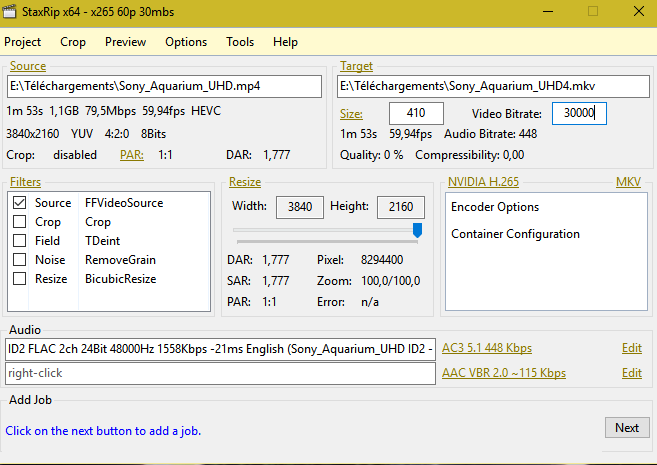The width and height of the screenshot is (657, 465).
Task: Select RemoveGrain in the filters list
Action: (x=120, y=260)
